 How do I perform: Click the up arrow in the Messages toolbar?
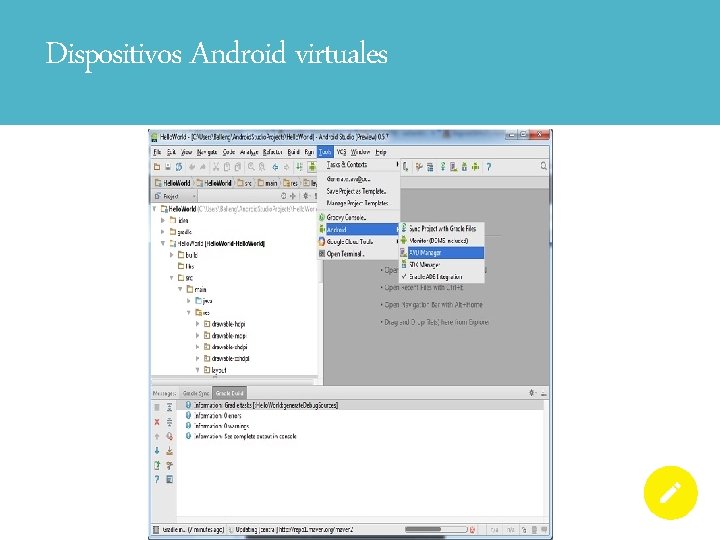tap(157, 436)
